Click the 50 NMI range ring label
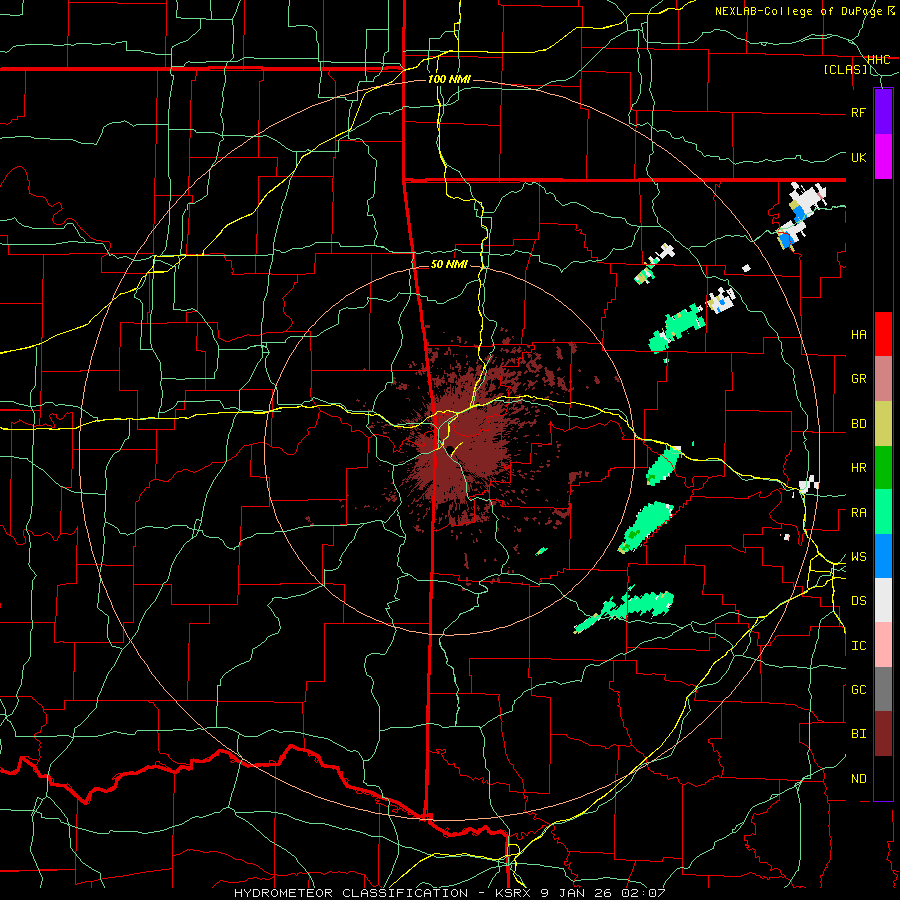The width and height of the screenshot is (900, 900). click(449, 264)
